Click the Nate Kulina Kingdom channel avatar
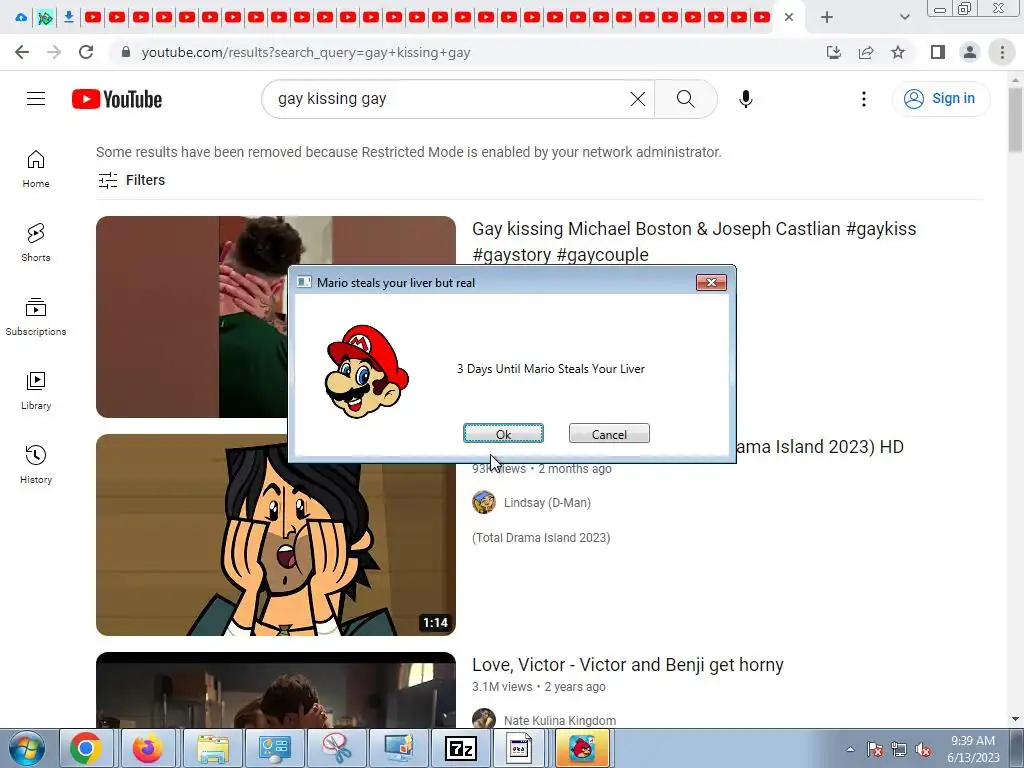 click(484, 718)
